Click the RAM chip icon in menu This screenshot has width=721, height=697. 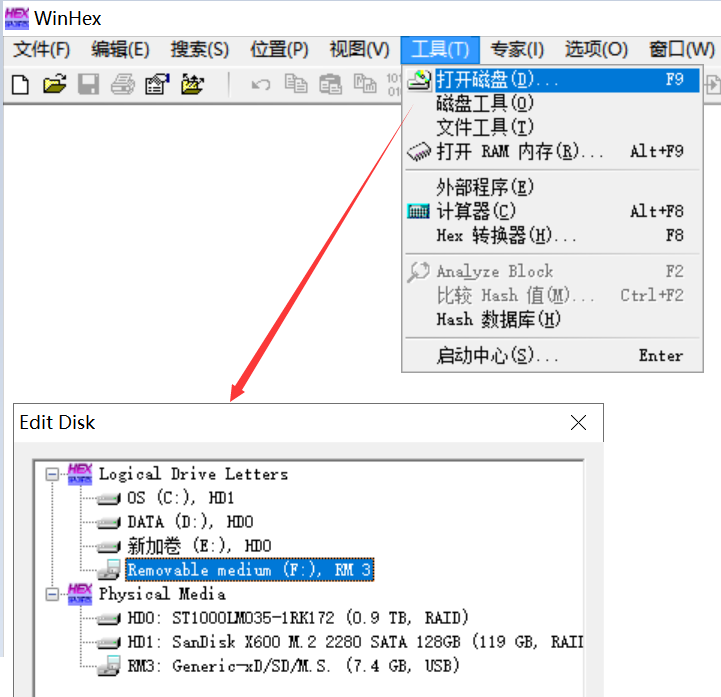pyautogui.click(x=419, y=152)
